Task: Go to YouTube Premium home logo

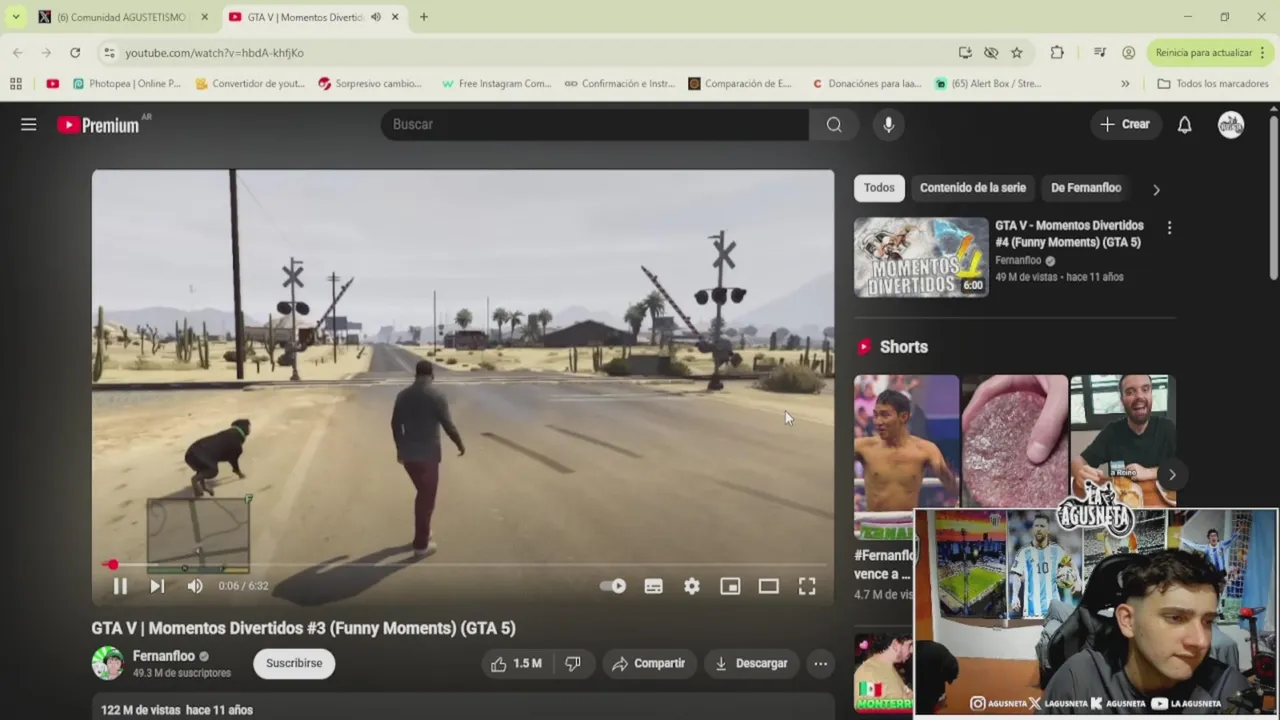Action: pyautogui.click(x=98, y=125)
